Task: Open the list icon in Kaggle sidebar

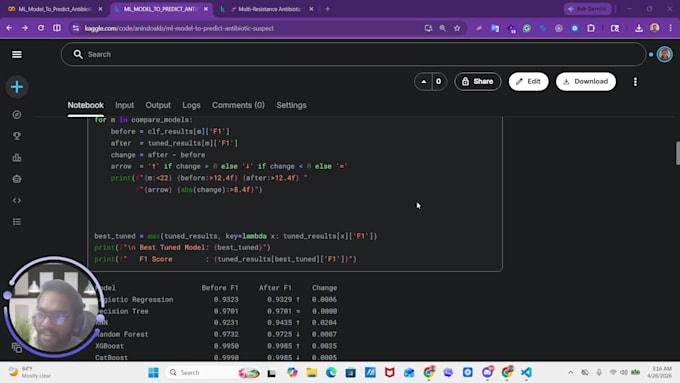Action: (x=17, y=222)
